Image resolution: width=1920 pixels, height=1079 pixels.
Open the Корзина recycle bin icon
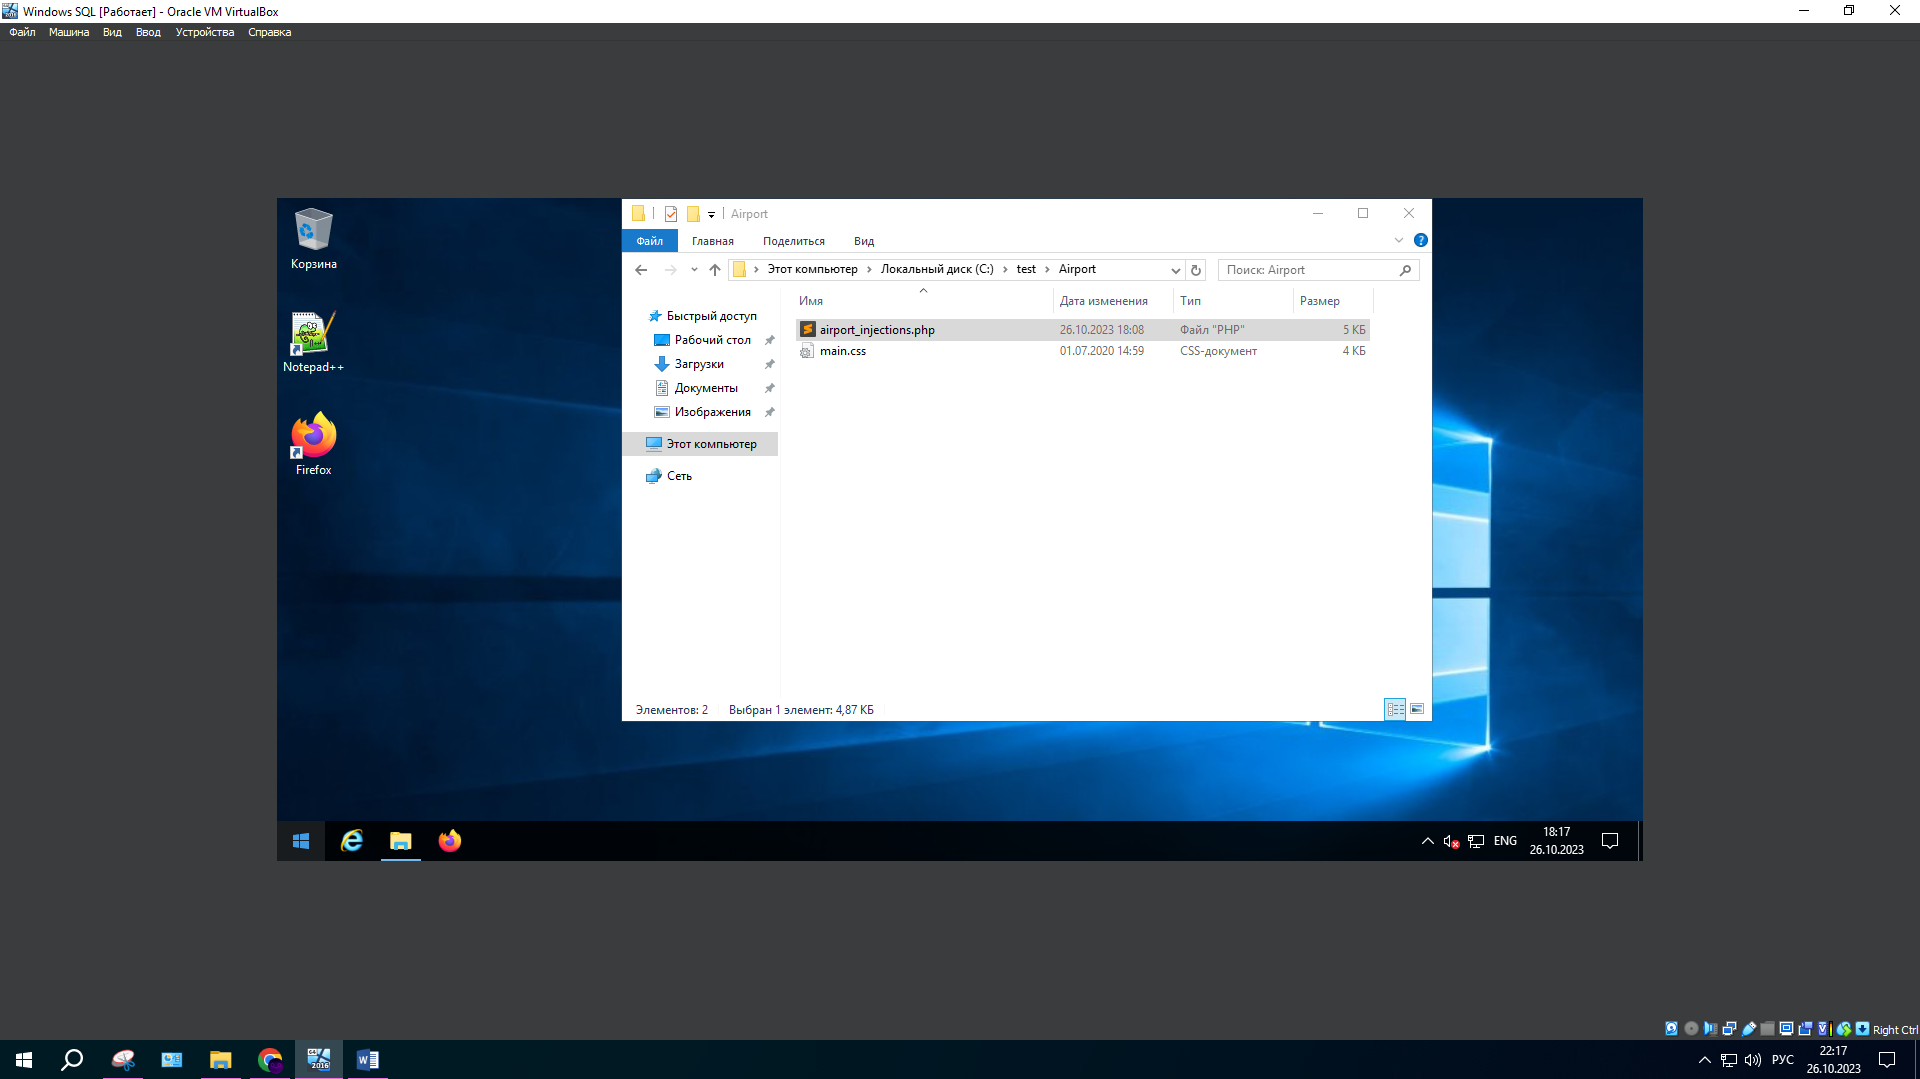click(313, 238)
